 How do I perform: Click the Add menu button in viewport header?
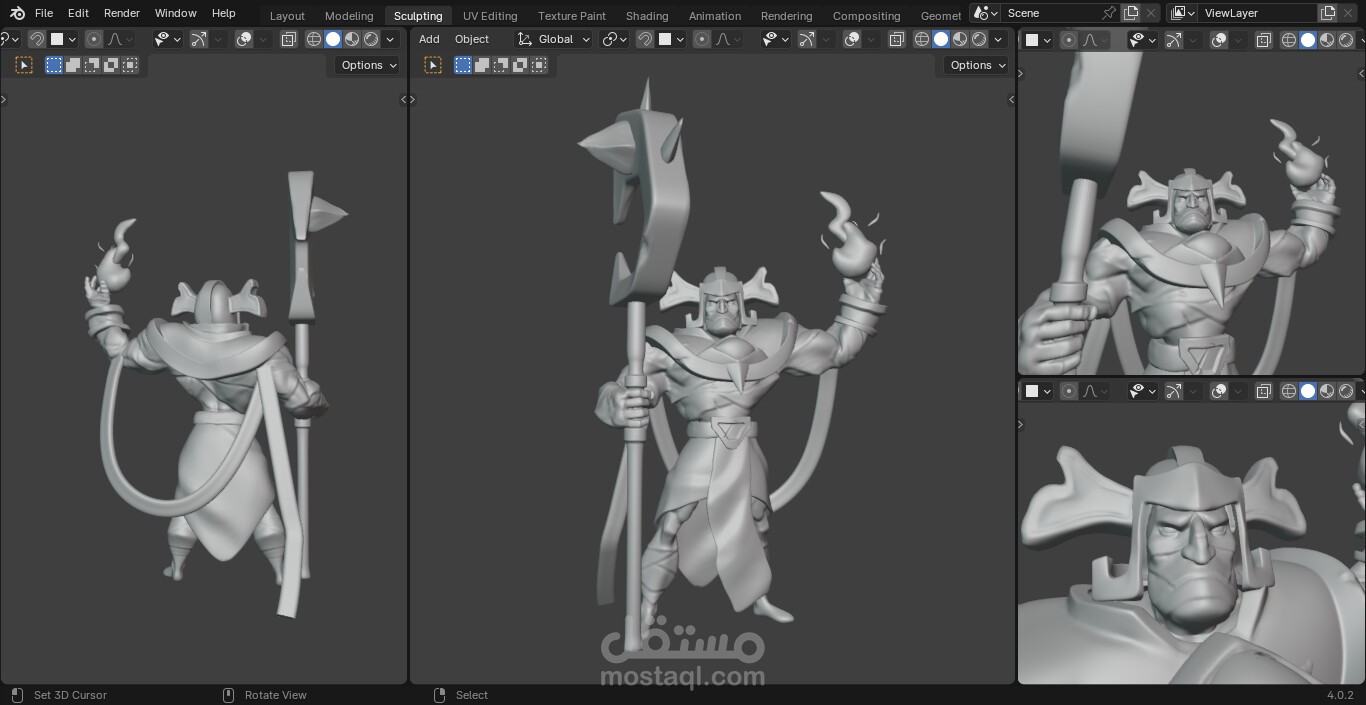[x=429, y=39]
